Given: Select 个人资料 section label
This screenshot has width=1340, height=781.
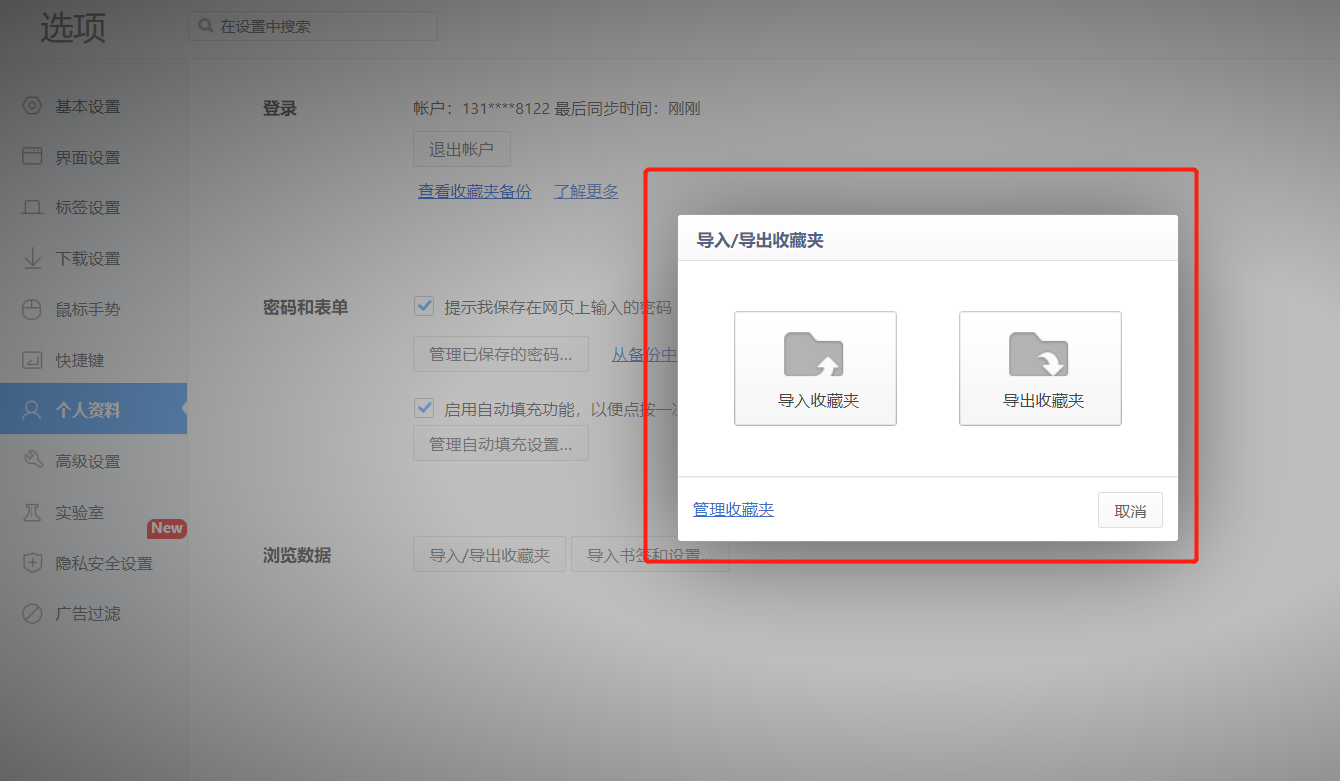Looking at the screenshot, I should pyautogui.click(x=87, y=410).
